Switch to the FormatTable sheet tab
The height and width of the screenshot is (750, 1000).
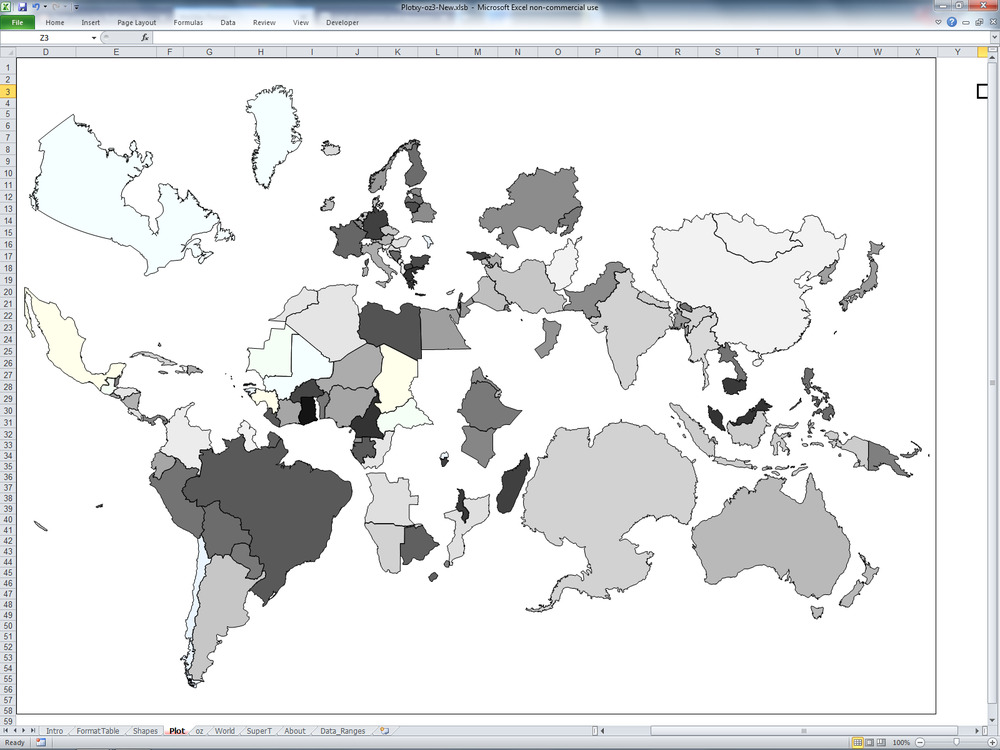pyautogui.click(x=98, y=731)
